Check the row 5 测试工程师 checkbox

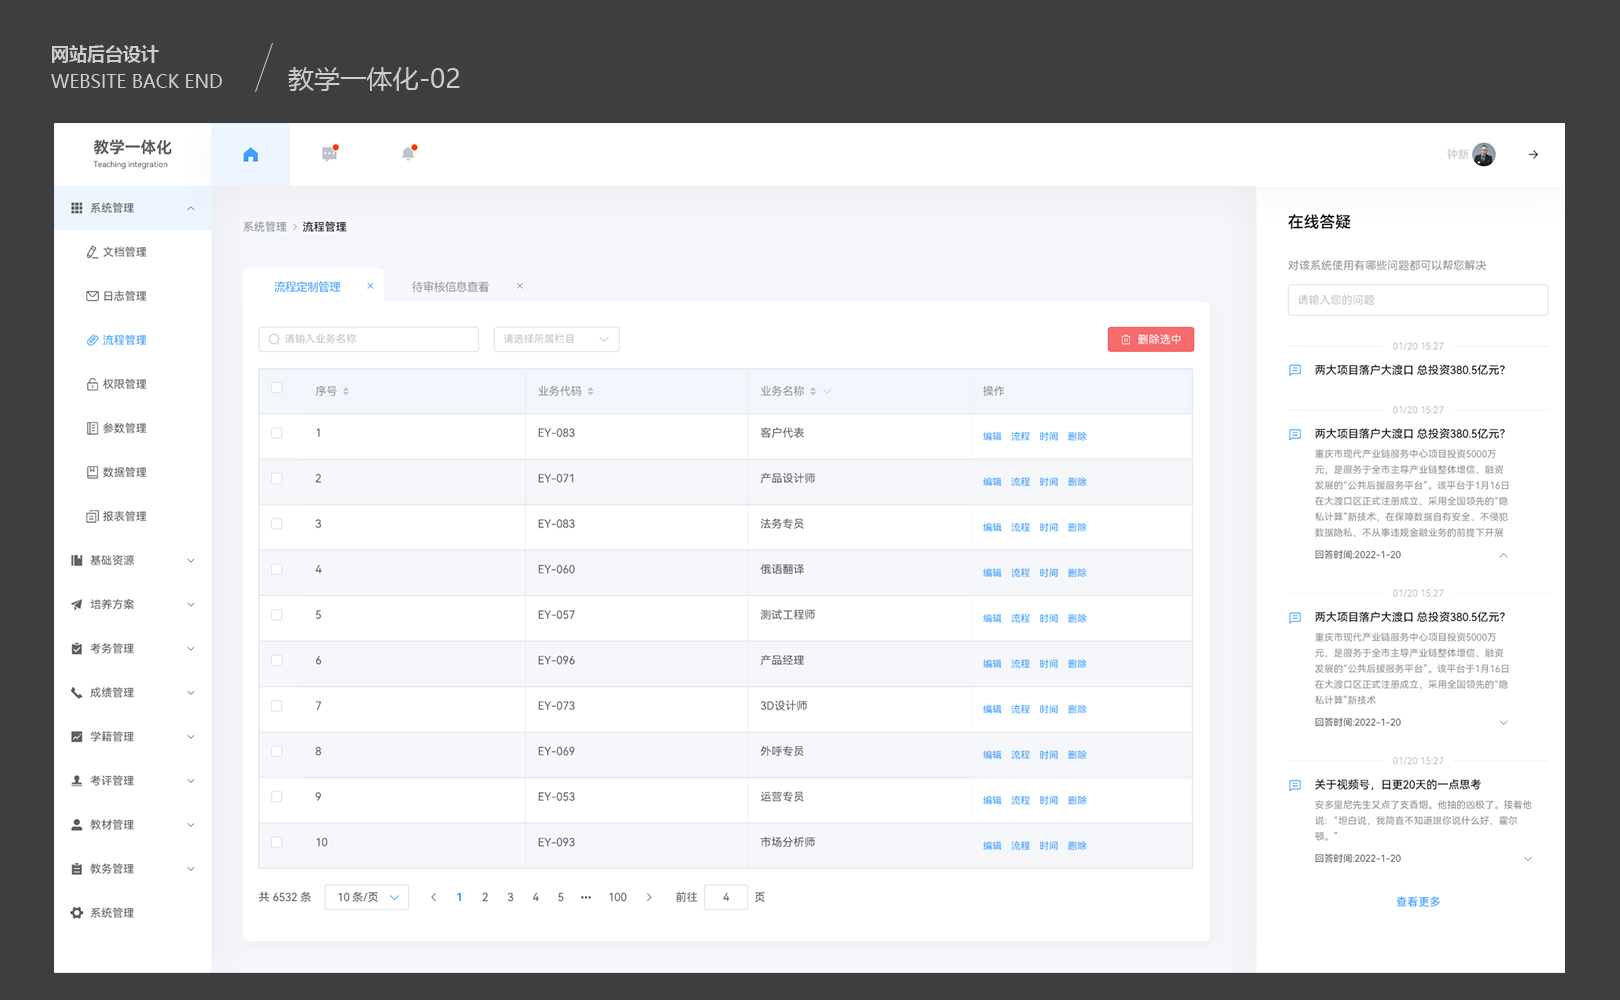[x=277, y=615]
